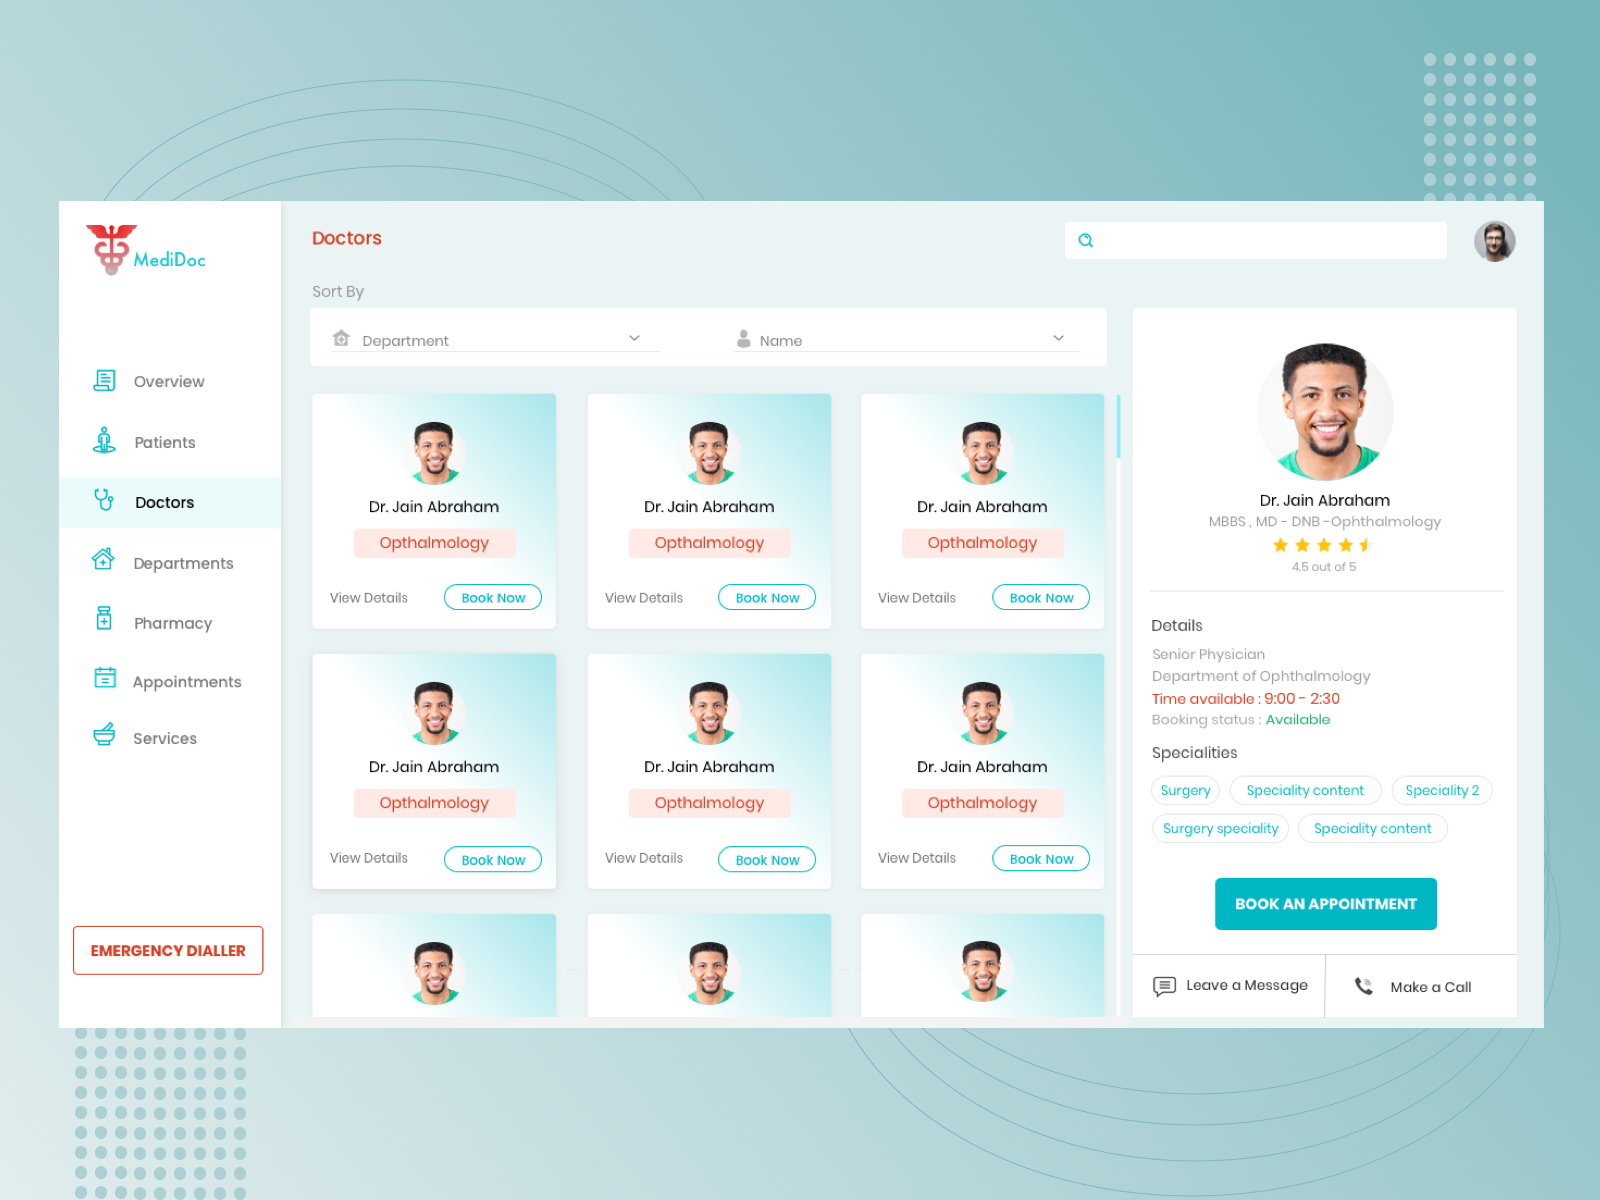
Task: Click the search magnifier icon
Action: coord(1086,240)
